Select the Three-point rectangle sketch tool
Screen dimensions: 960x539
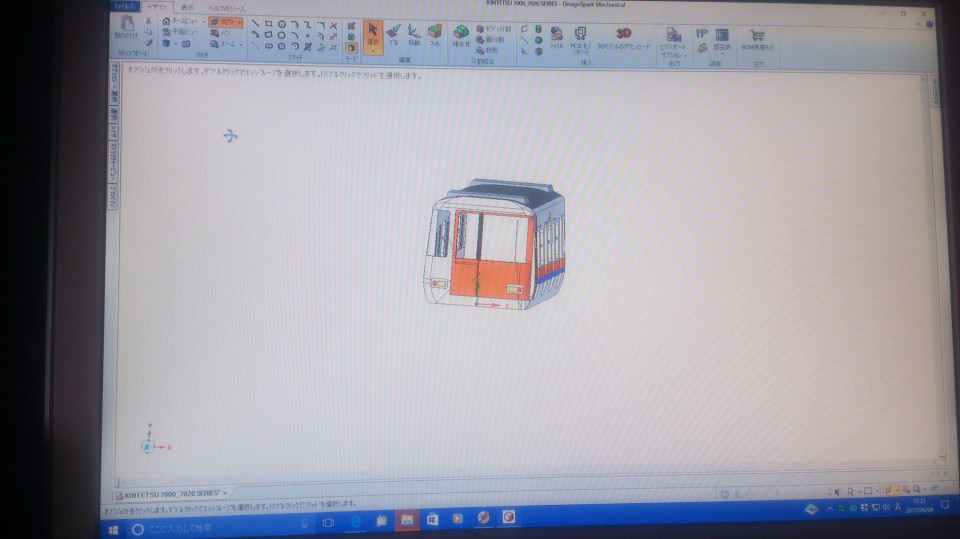(268, 35)
